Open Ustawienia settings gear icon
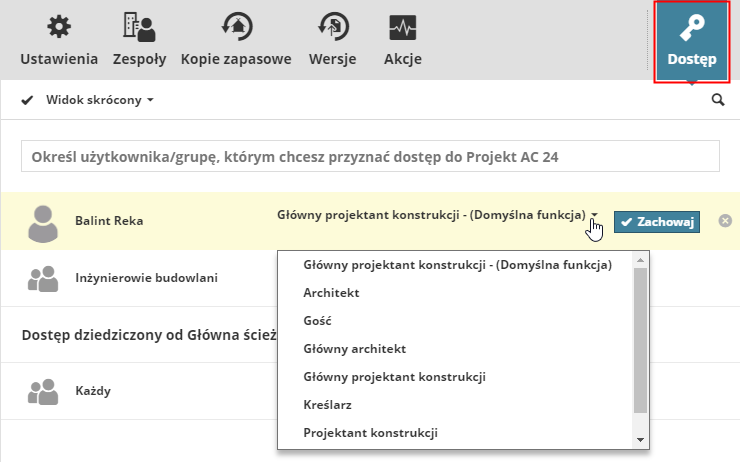The width and height of the screenshot is (741, 462). point(60,26)
